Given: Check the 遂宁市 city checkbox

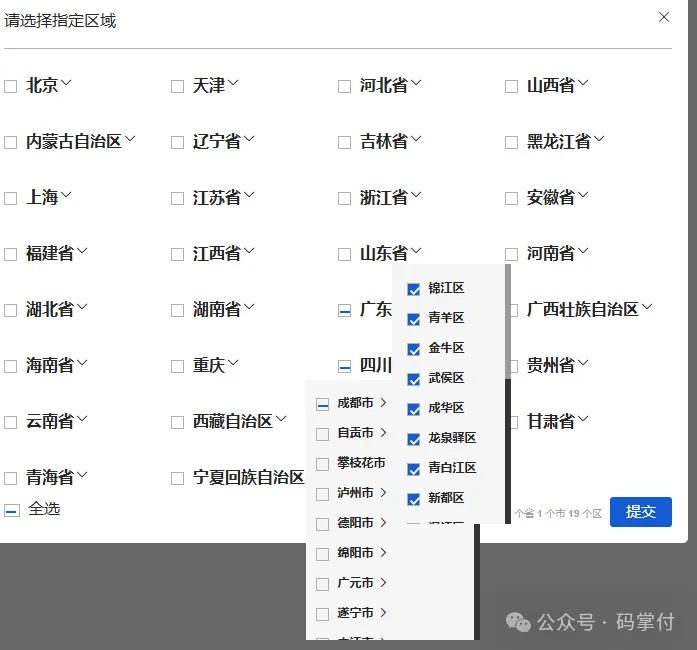Looking at the screenshot, I should 322,614.
